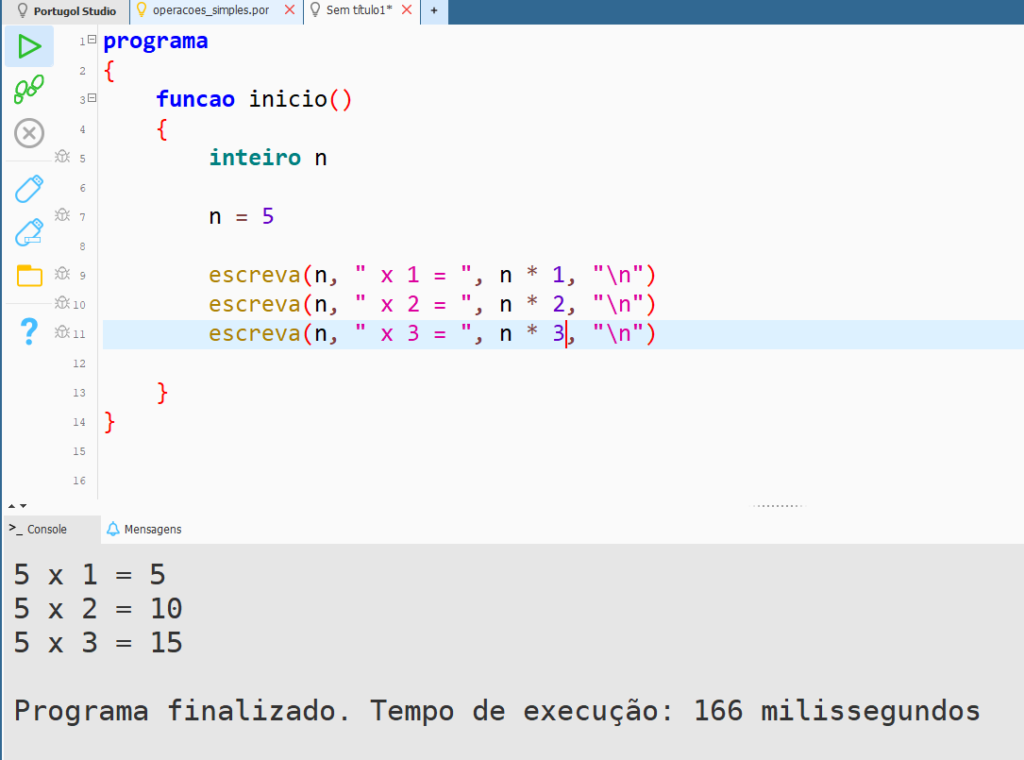Click the dotted divider handle above the console

coord(778,506)
